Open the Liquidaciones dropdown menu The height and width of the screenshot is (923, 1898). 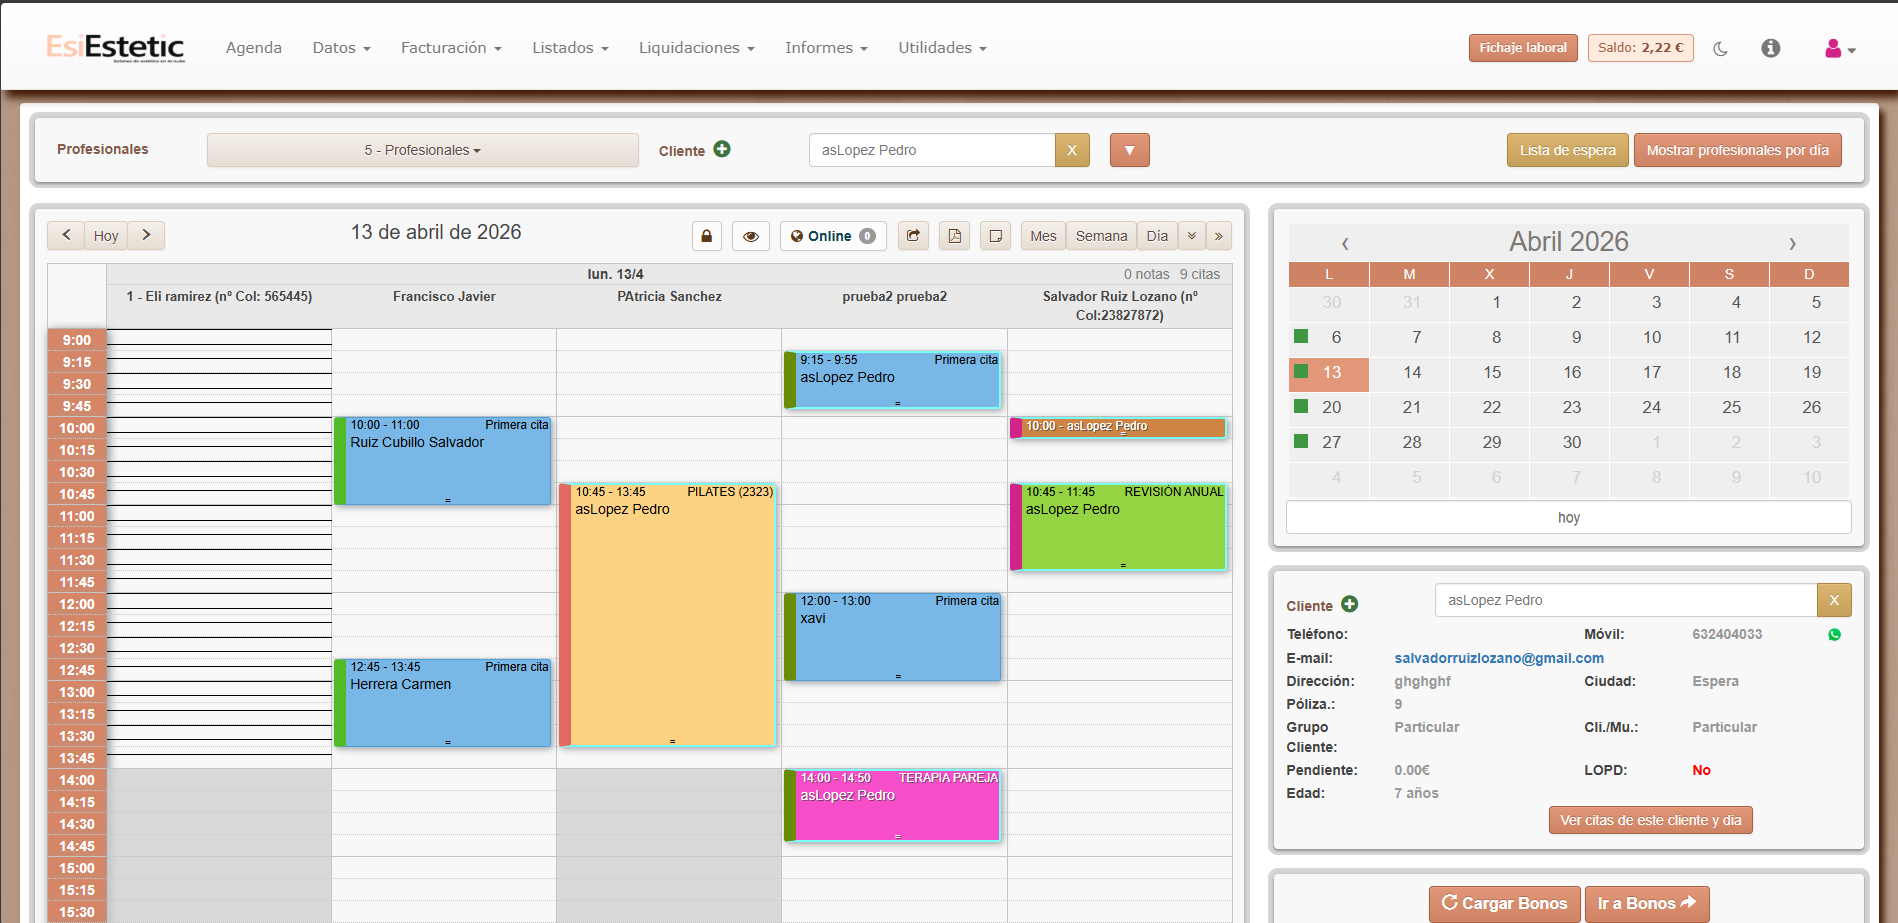point(697,48)
